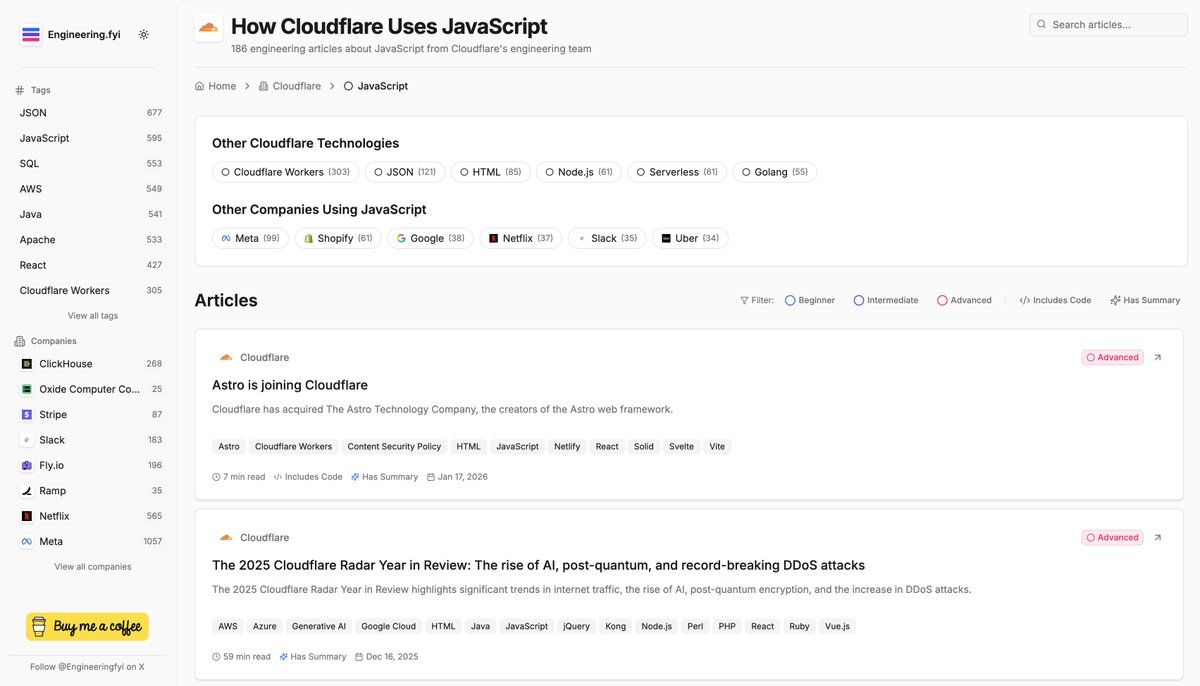1200x686 pixels.
Task: Click the Astro tag on first article
Action: [x=229, y=446]
